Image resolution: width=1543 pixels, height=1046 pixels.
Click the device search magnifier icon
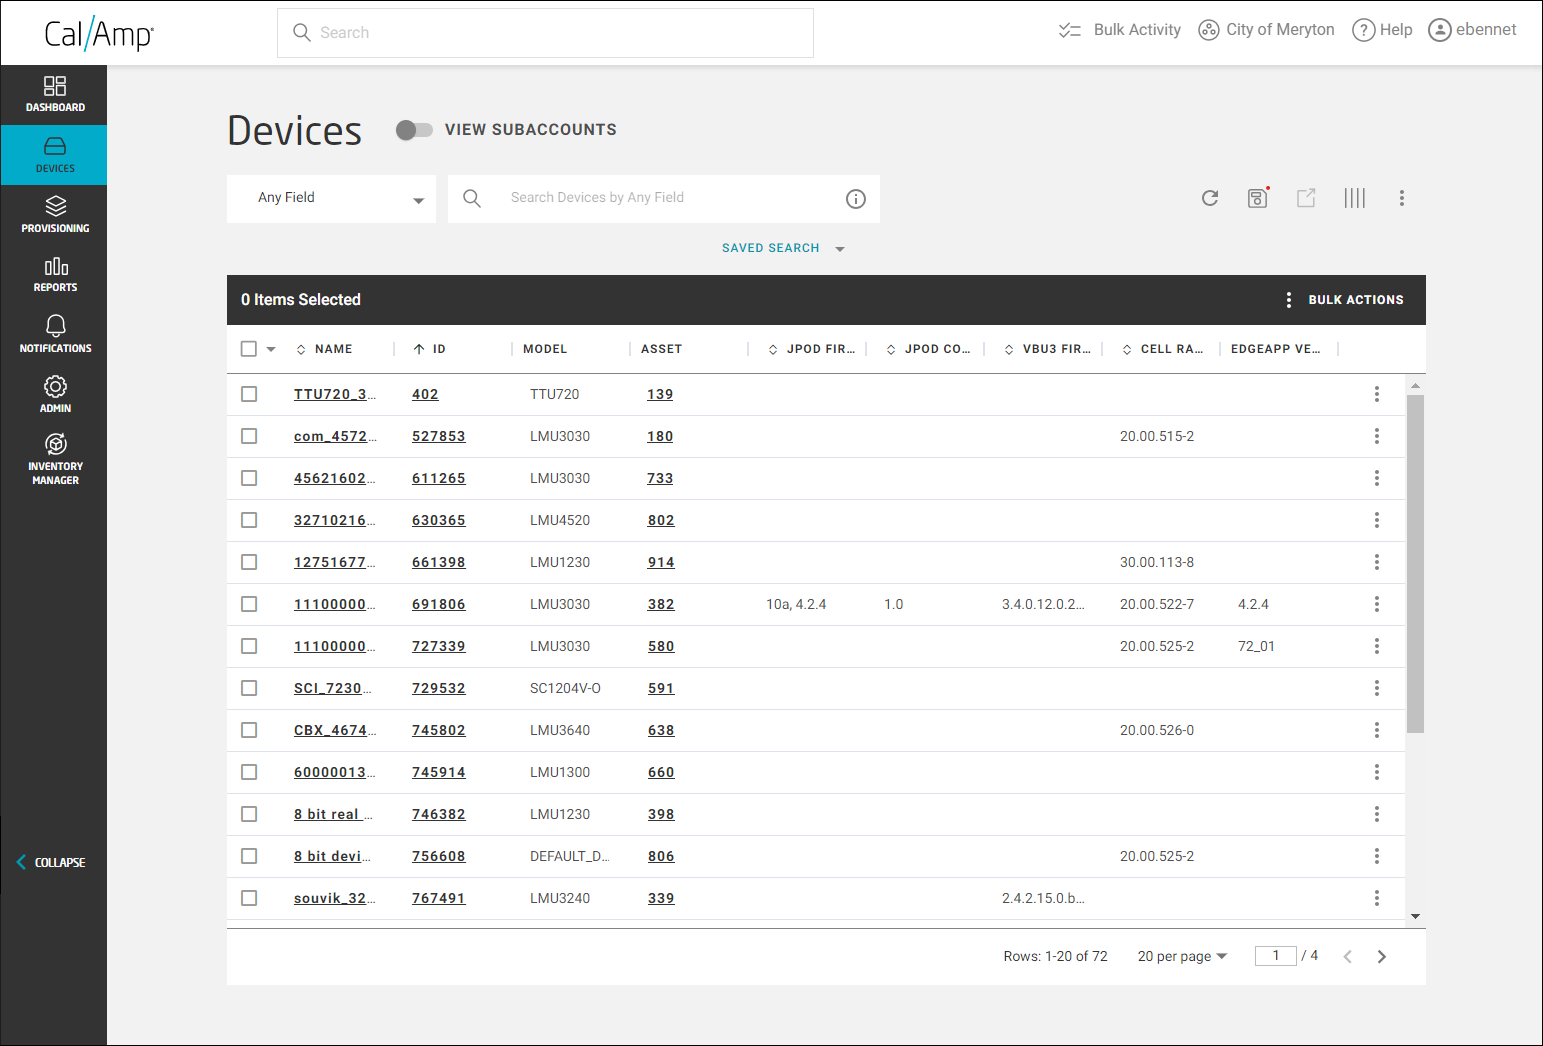click(472, 198)
